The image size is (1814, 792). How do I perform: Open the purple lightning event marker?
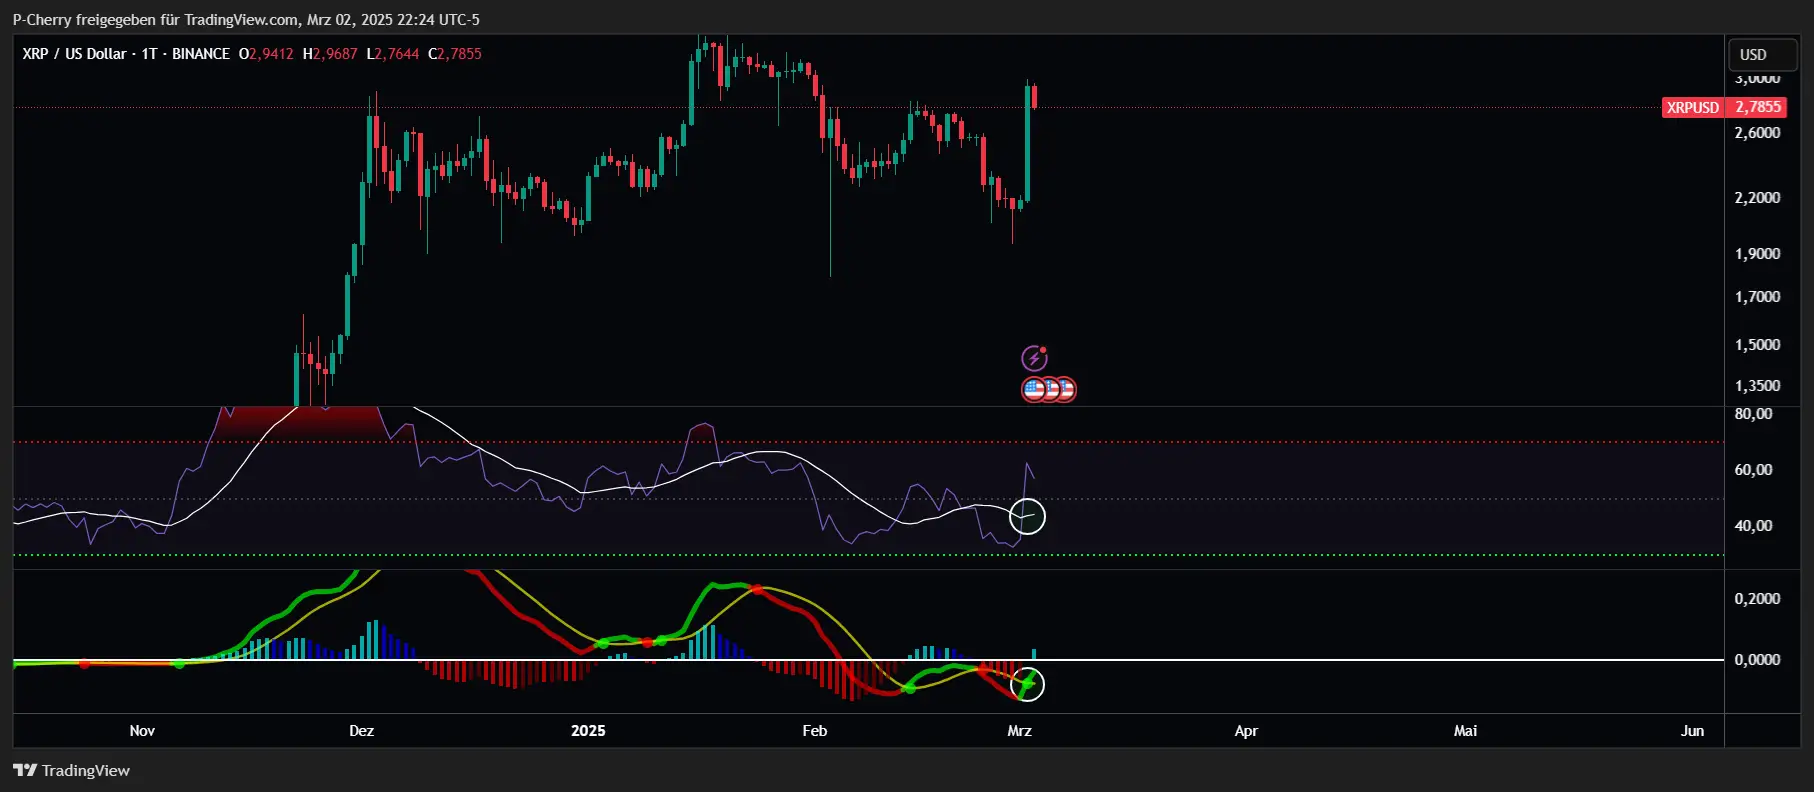(1034, 358)
